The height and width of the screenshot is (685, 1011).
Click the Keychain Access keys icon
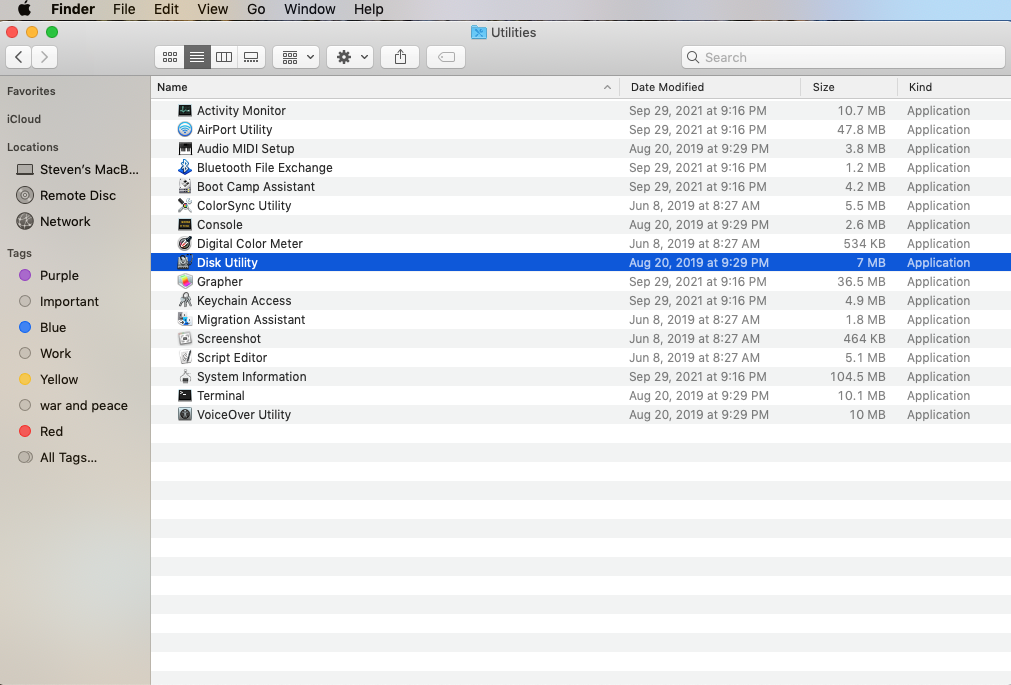185,301
